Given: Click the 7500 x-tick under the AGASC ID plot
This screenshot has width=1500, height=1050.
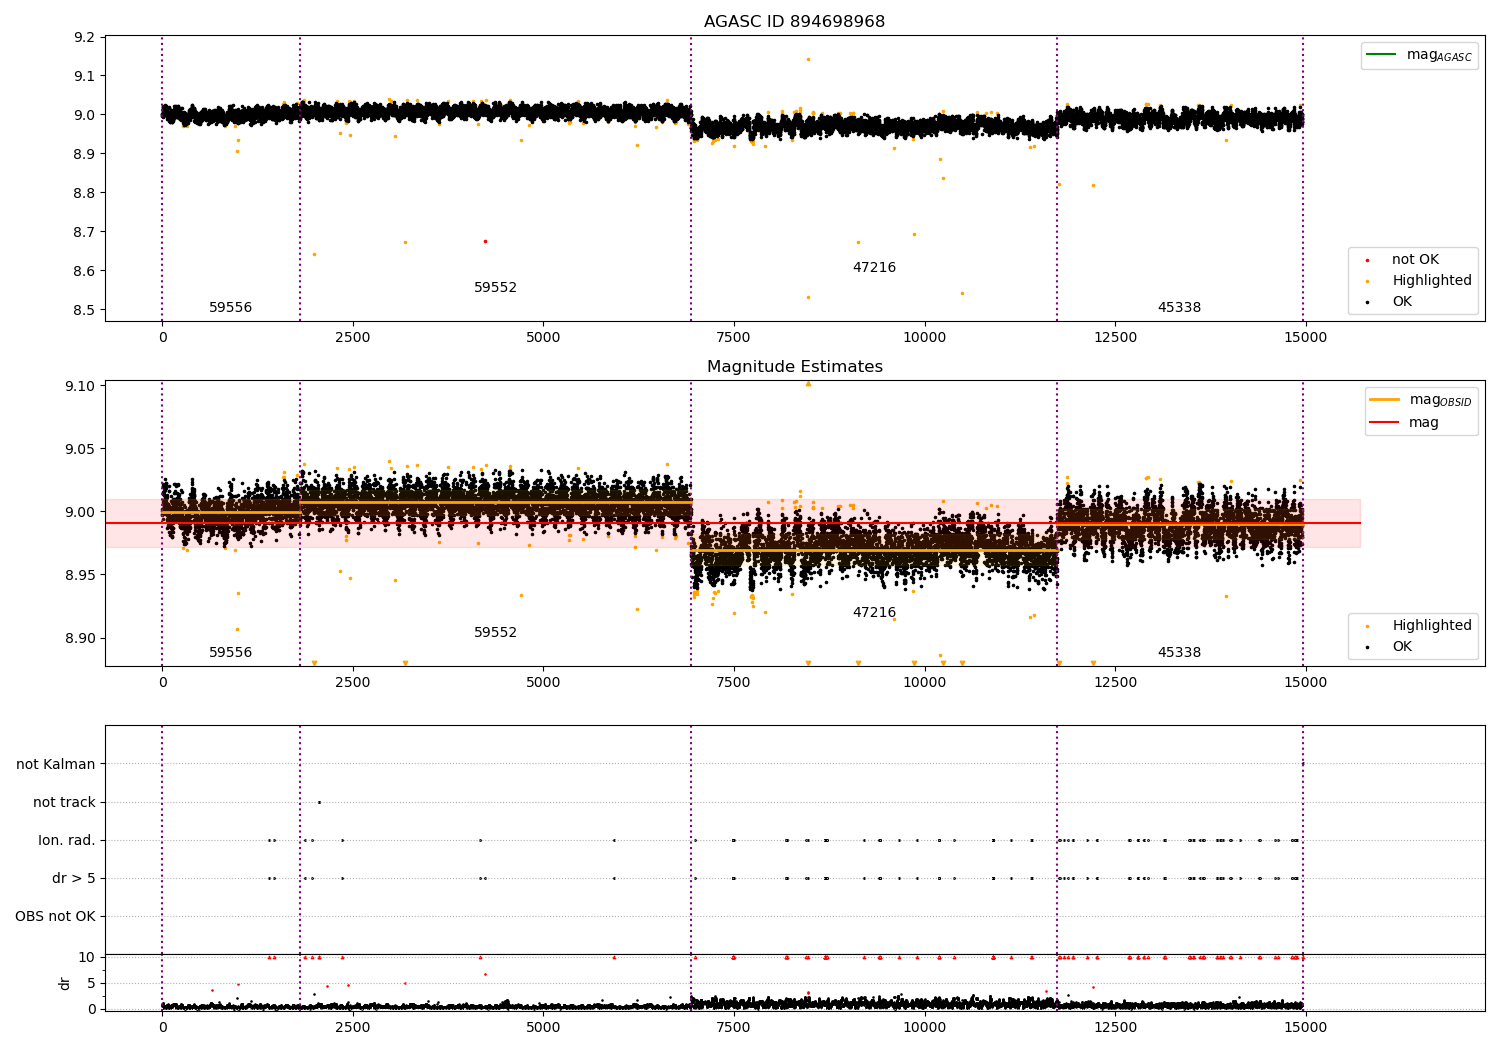Looking at the screenshot, I should pyautogui.click(x=733, y=337).
